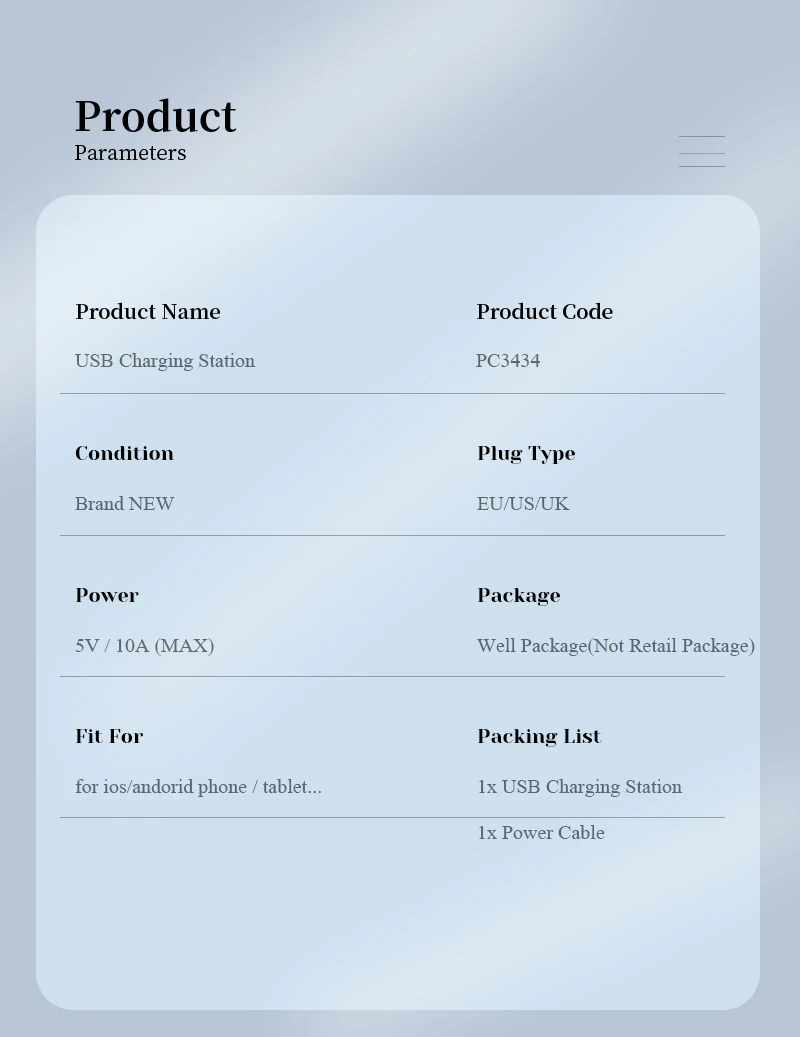Select the EU/US/UK plug value
Viewport: 800px width, 1037px height.
523,503
